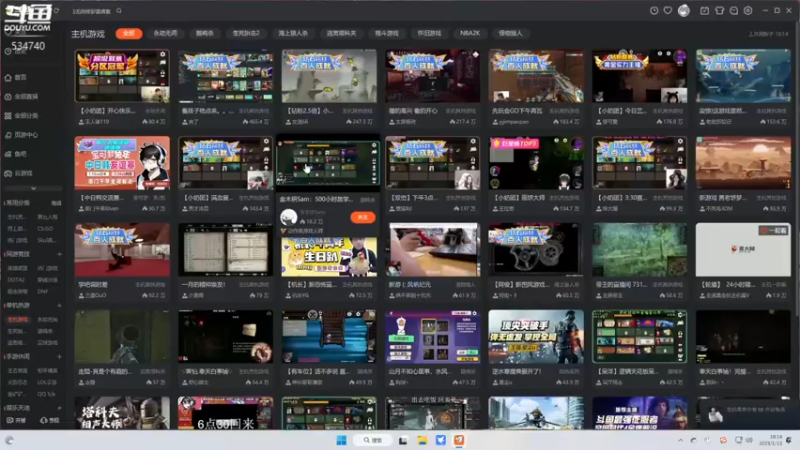Open the messages chat bubble icon
800x450 pixels.
(734, 11)
